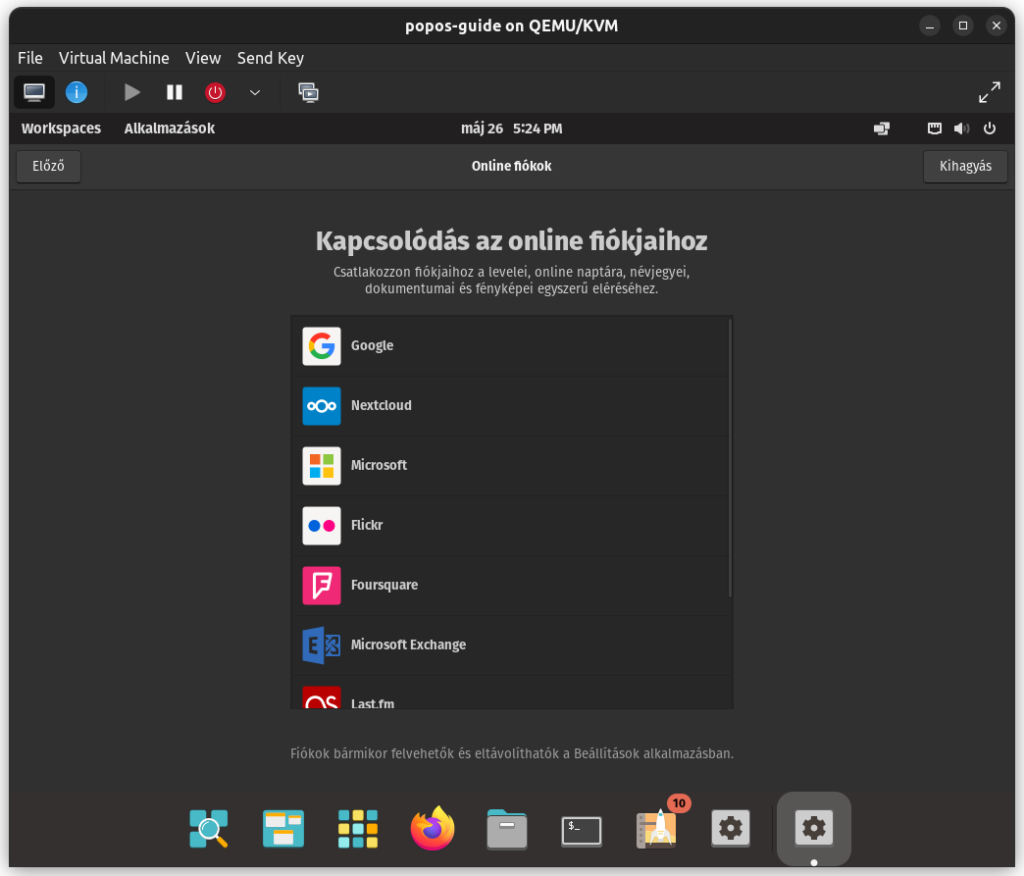Open the launcher search dock icon
The width and height of the screenshot is (1024, 876).
click(208, 829)
